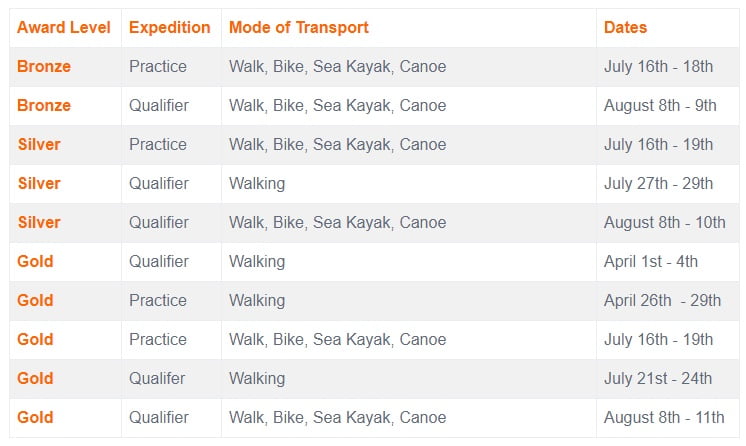This screenshot has width=746, height=446.
Task: Click the April 1st - 4th date cell
Action: (650, 262)
